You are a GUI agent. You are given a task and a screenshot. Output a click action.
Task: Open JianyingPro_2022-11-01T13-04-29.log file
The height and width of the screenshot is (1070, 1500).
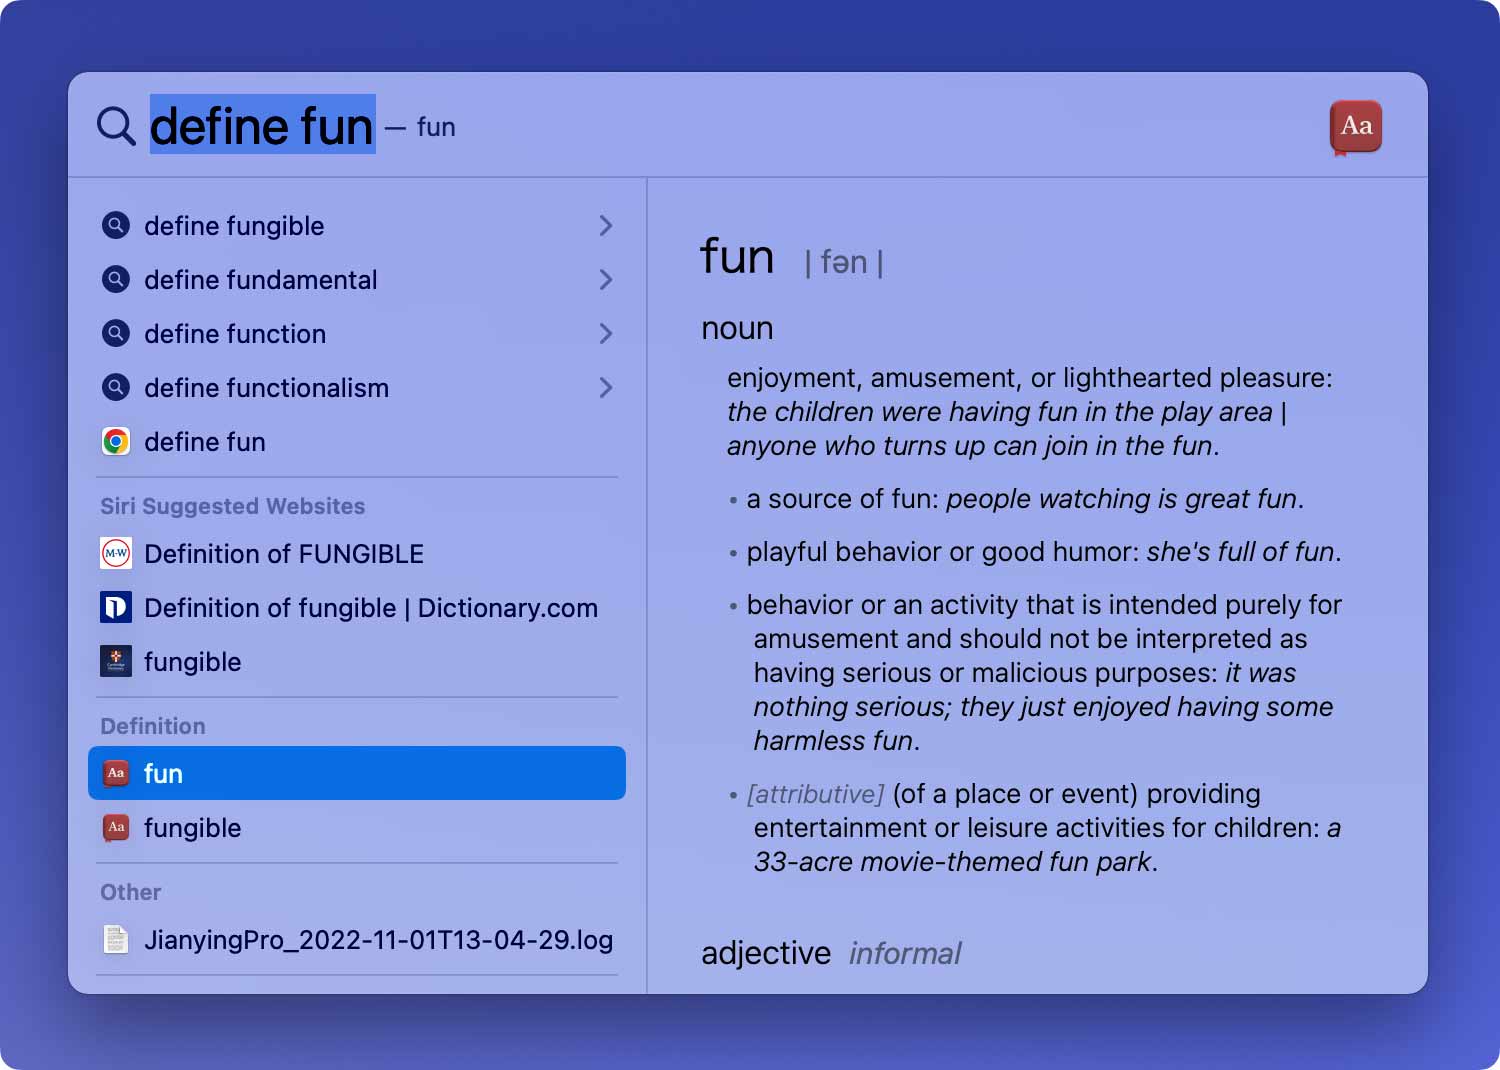coord(357,939)
